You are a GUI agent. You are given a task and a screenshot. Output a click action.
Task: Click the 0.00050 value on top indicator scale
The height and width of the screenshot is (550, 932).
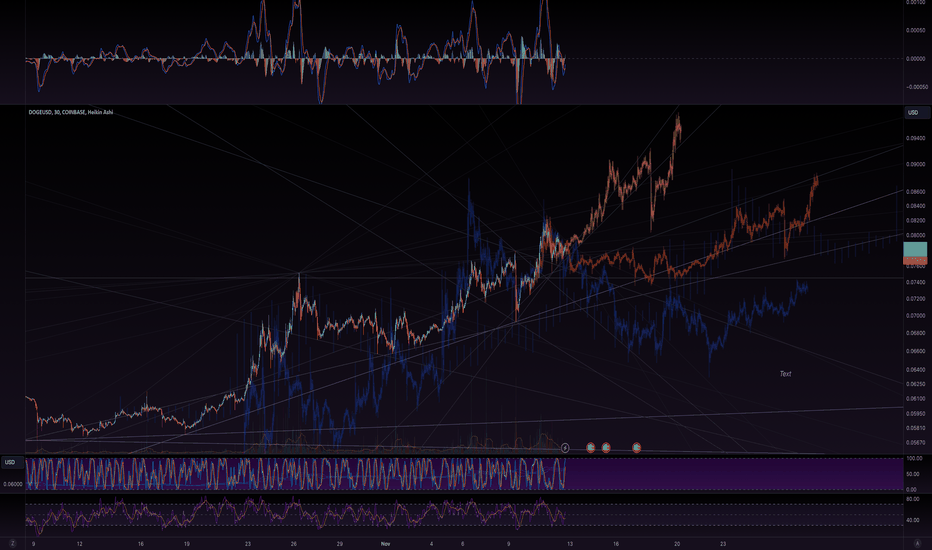(915, 30)
